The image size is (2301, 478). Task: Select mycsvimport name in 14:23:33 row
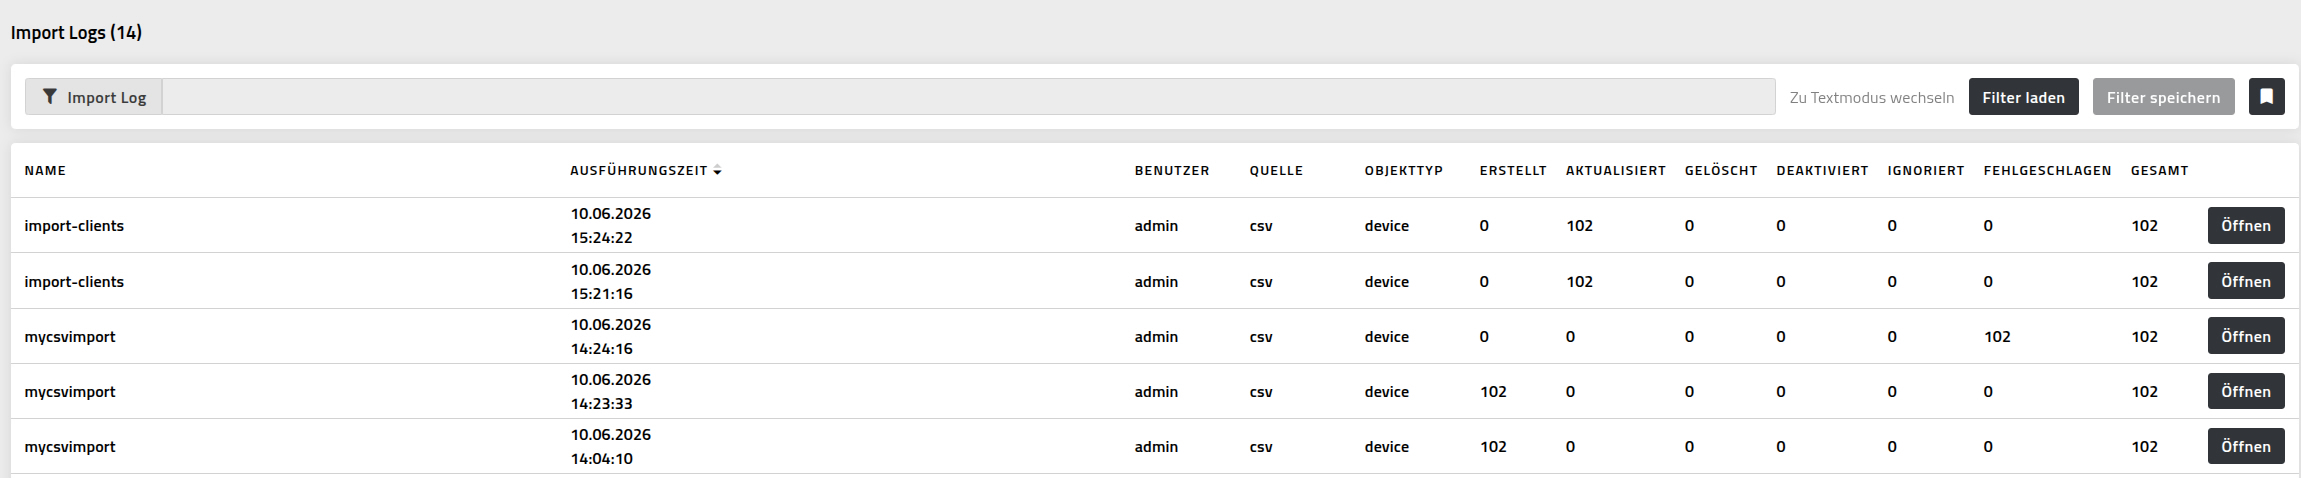pyautogui.click(x=70, y=392)
